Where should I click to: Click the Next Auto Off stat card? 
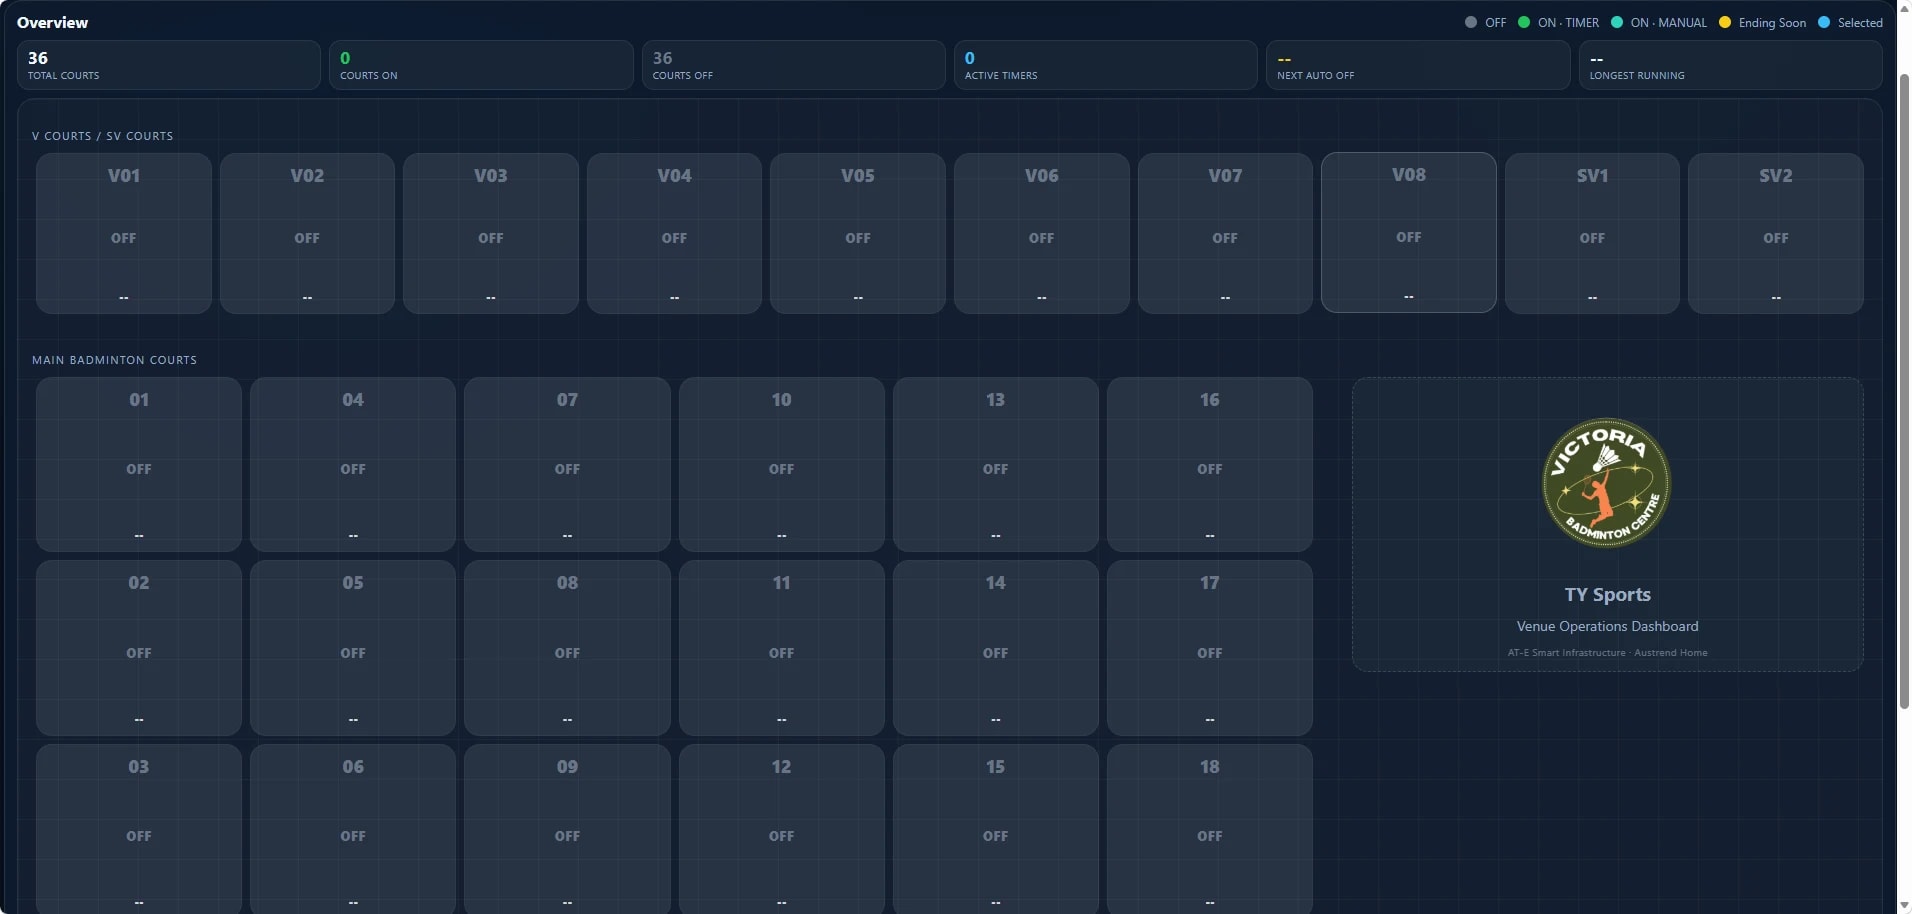[1418, 65]
